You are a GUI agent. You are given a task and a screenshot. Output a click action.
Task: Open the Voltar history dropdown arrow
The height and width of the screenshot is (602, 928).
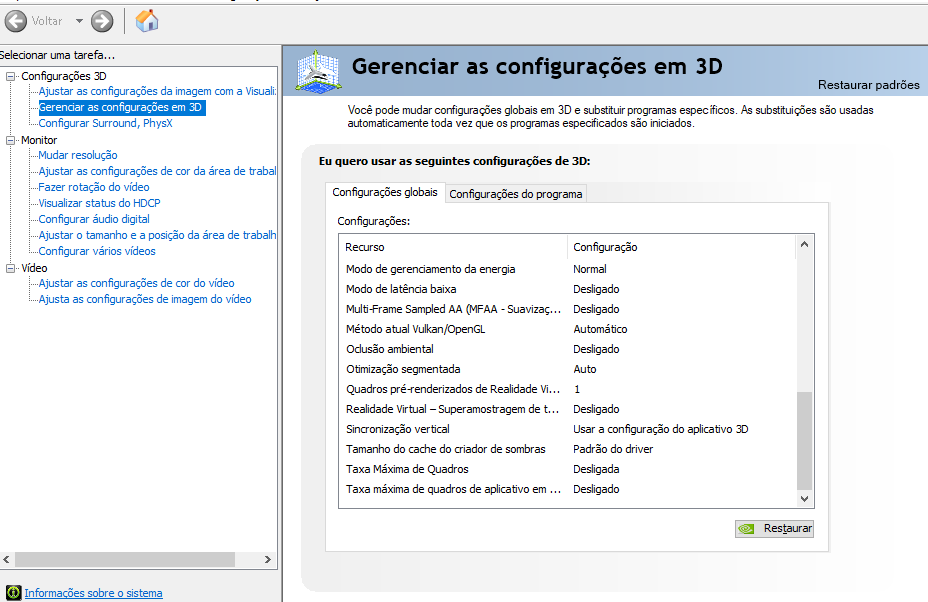79,21
